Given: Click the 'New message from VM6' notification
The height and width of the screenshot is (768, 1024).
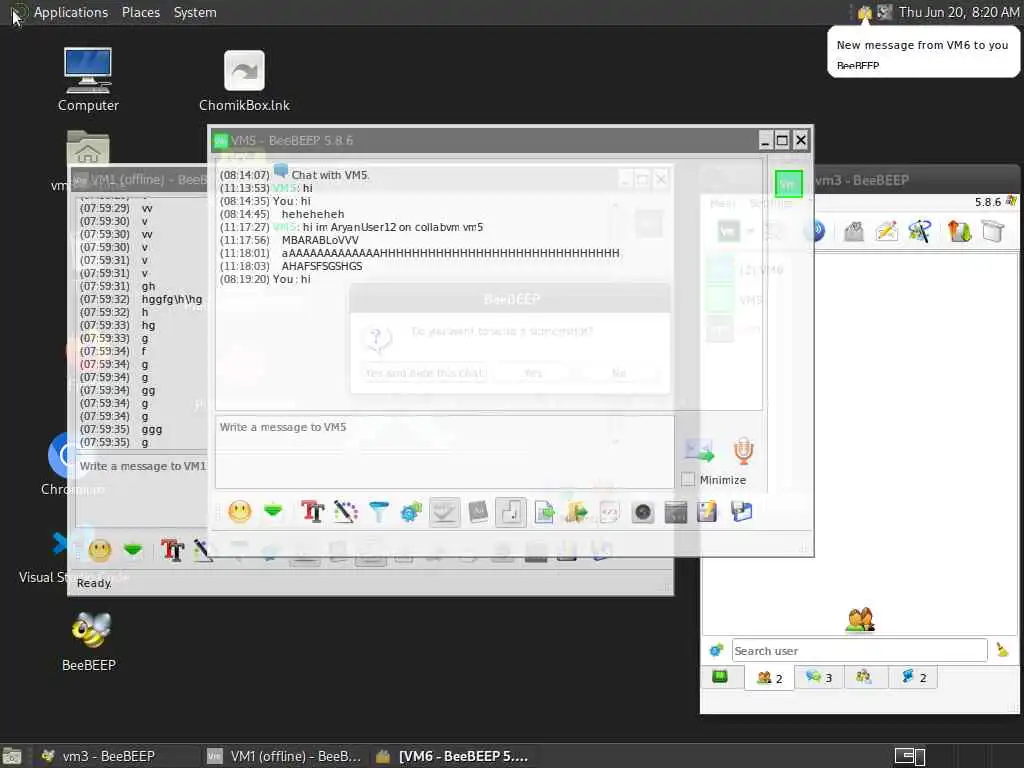Looking at the screenshot, I should [923, 52].
